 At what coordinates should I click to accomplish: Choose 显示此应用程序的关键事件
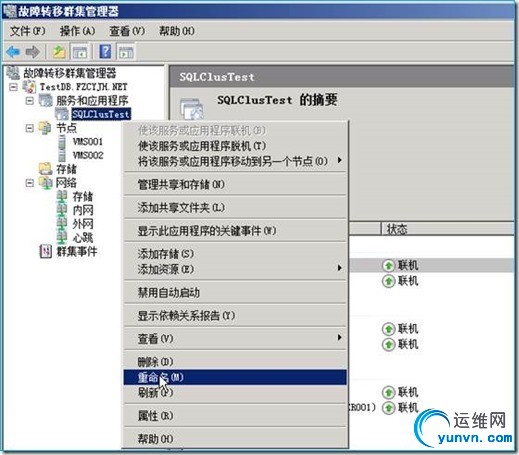pos(235,231)
